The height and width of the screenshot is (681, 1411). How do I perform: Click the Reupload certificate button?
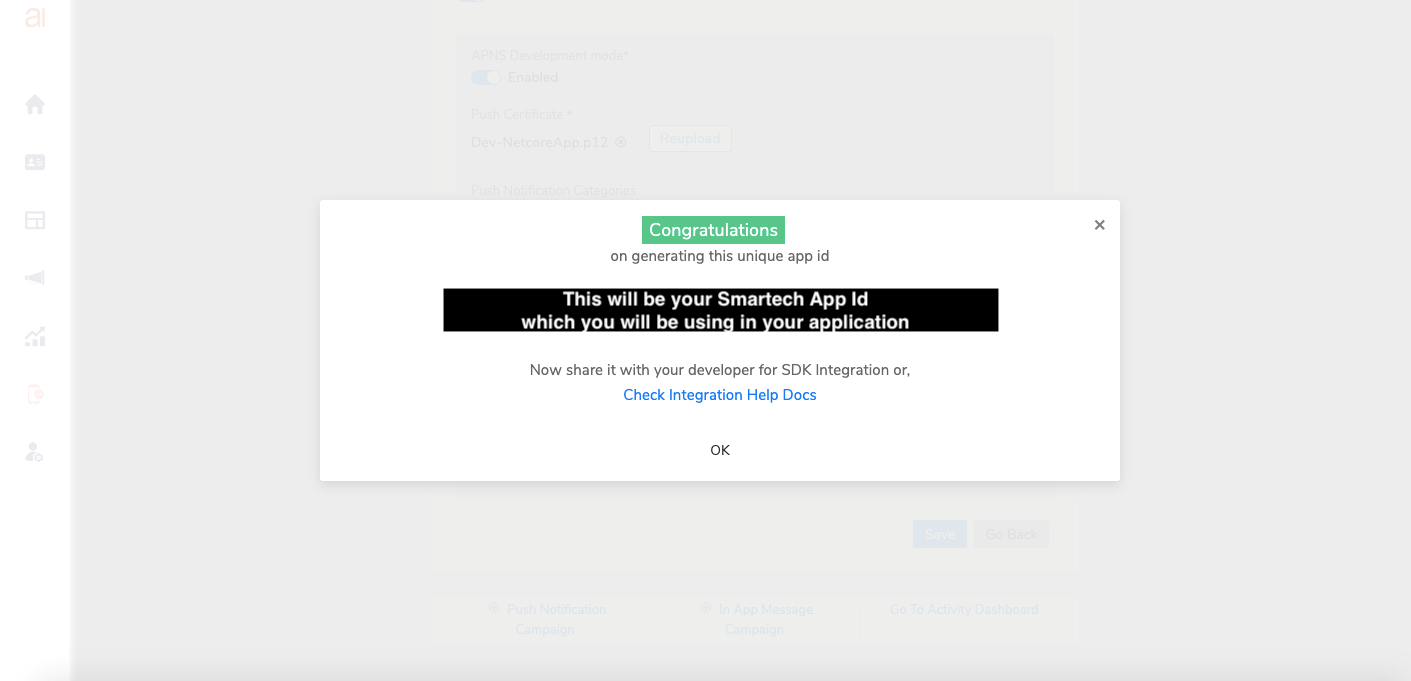coord(690,139)
